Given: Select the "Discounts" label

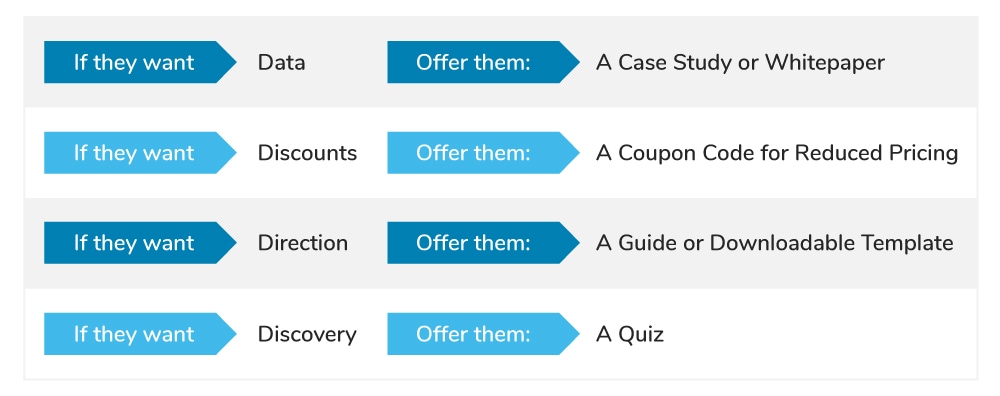Looking at the screenshot, I should (307, 153).
